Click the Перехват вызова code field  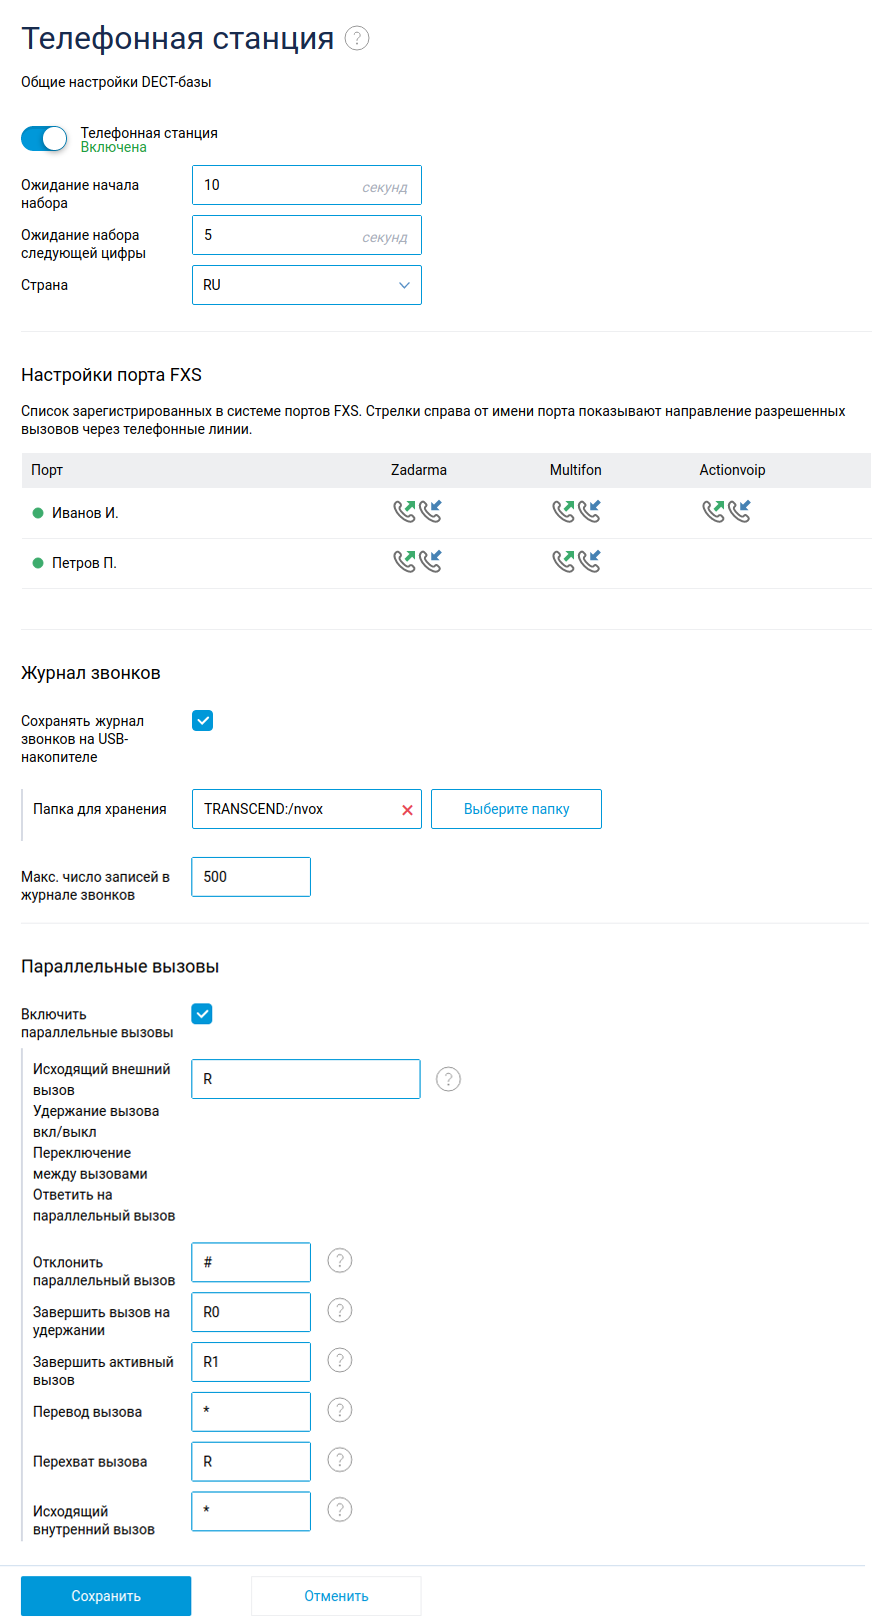point(250,1461)
